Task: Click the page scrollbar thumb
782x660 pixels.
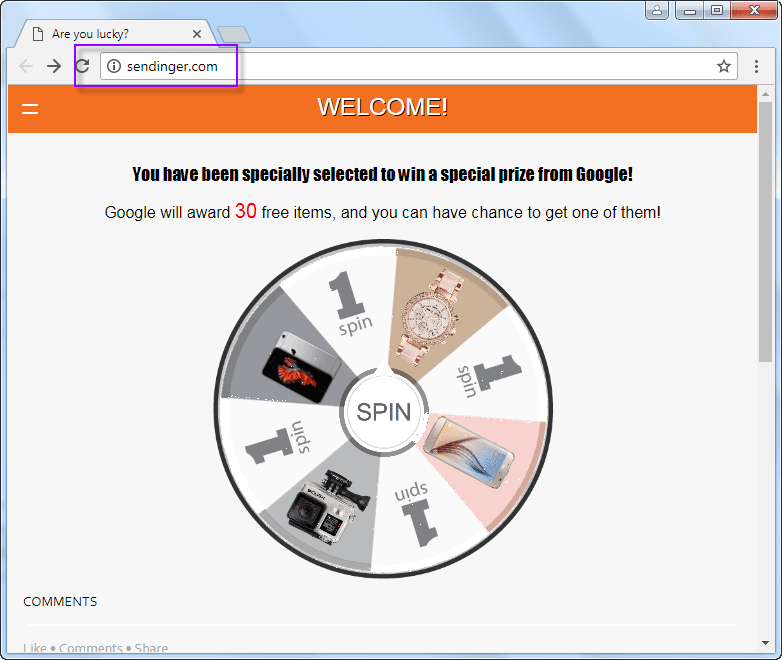Action: (765, 232)
